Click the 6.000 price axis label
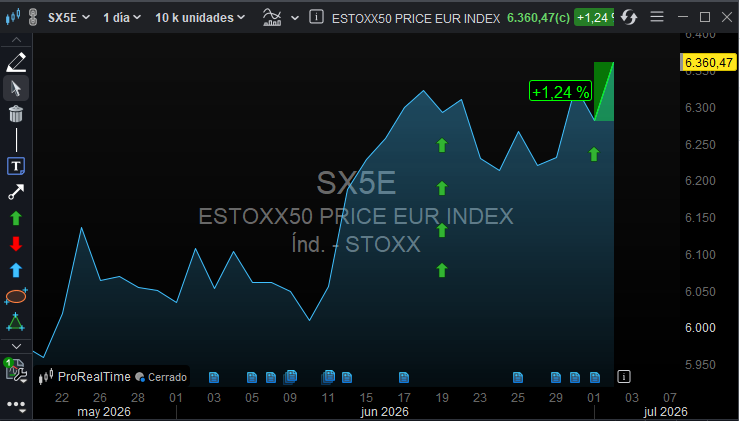This screenshot has height=421, width=740. [700, 328]
